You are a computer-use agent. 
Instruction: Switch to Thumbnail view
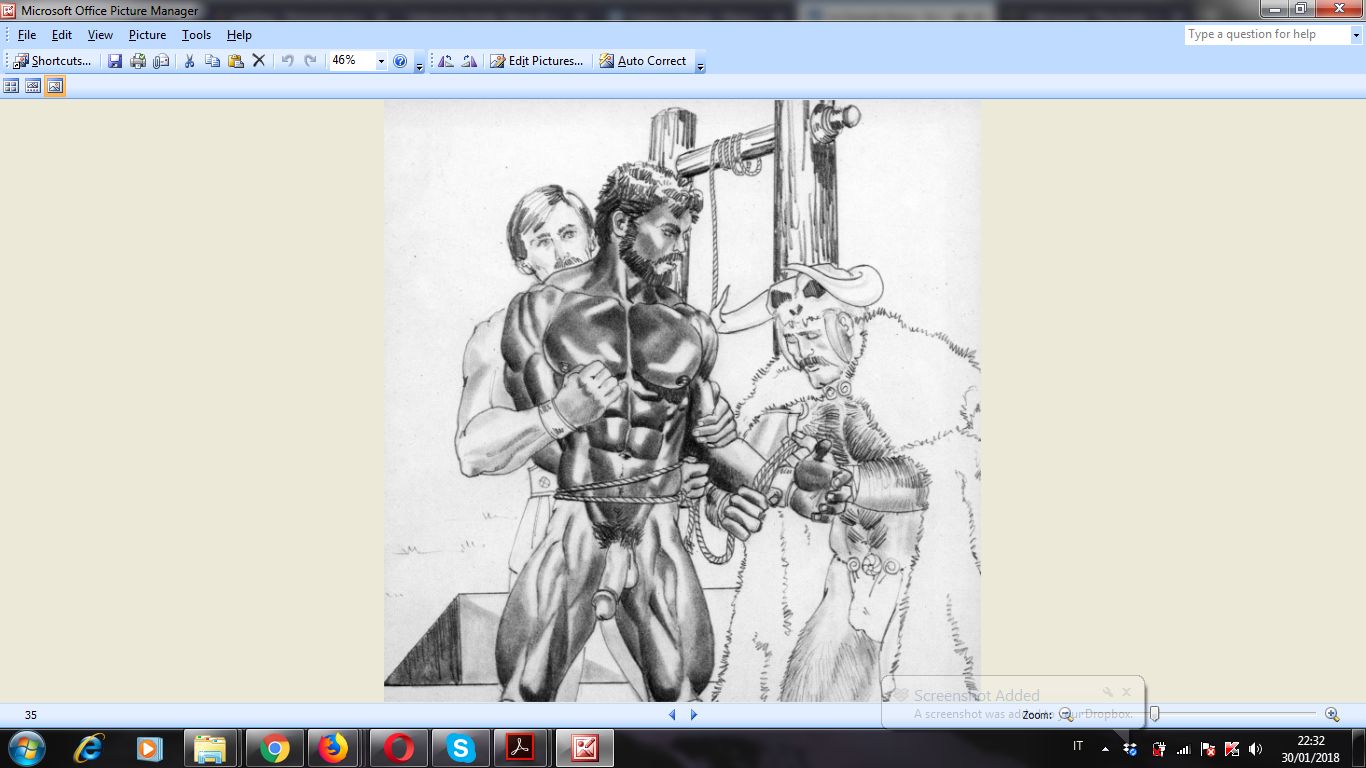click(11, 86)
